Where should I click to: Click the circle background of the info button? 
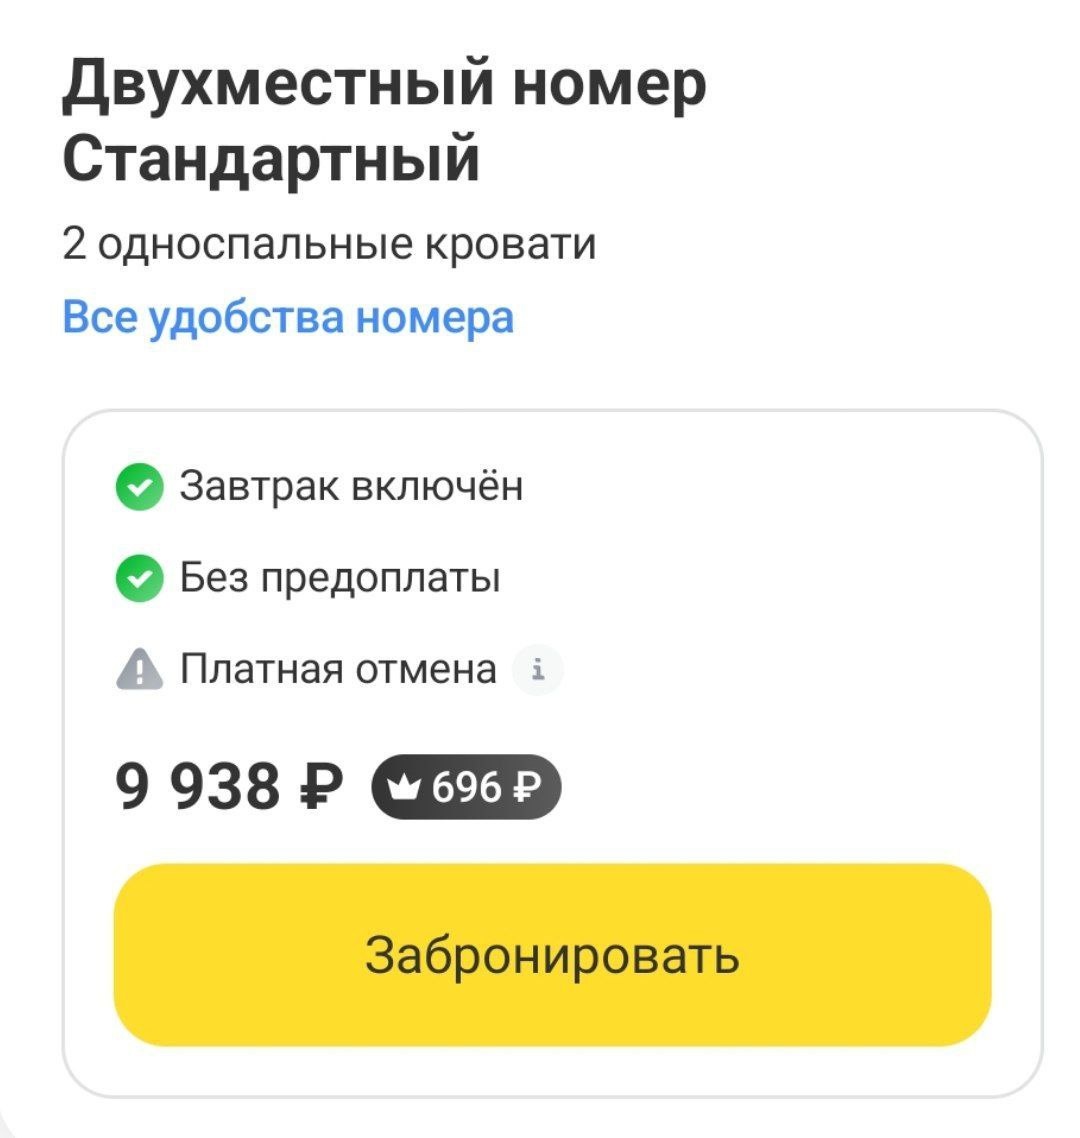pyautogui.click(x=538, y=670)
